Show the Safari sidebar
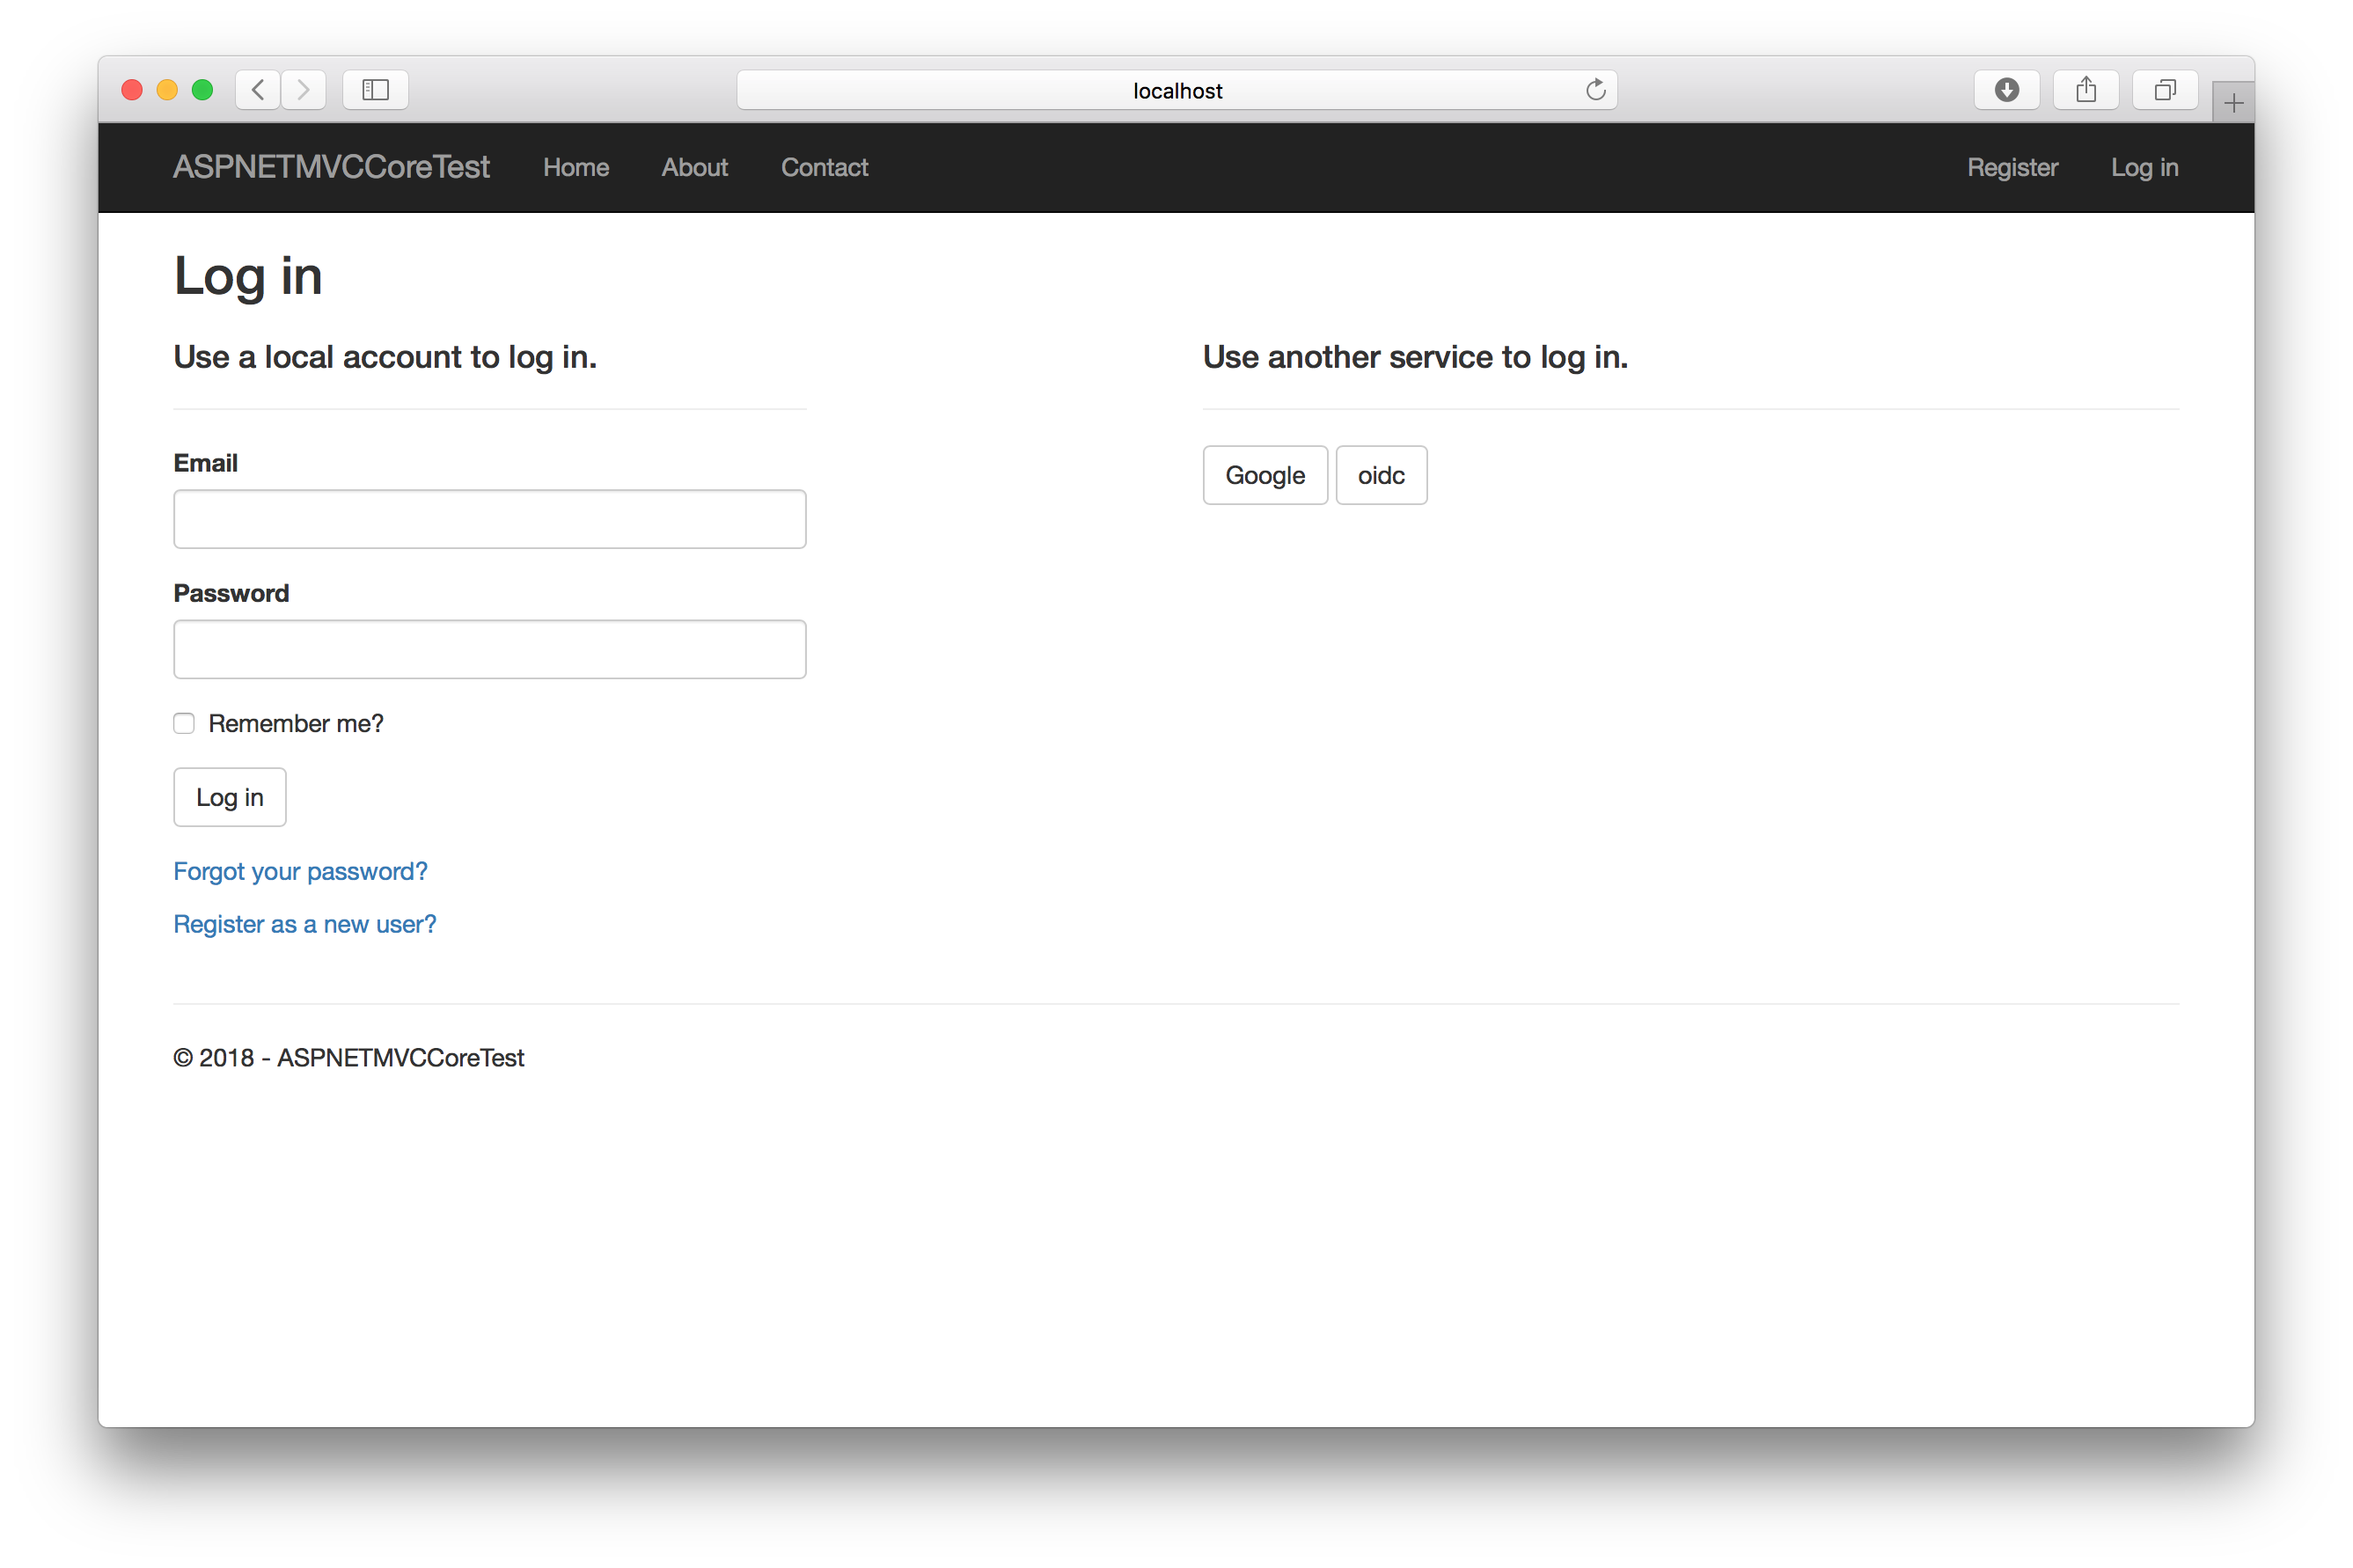The image size is (2353, 1568). coord(375,90)
